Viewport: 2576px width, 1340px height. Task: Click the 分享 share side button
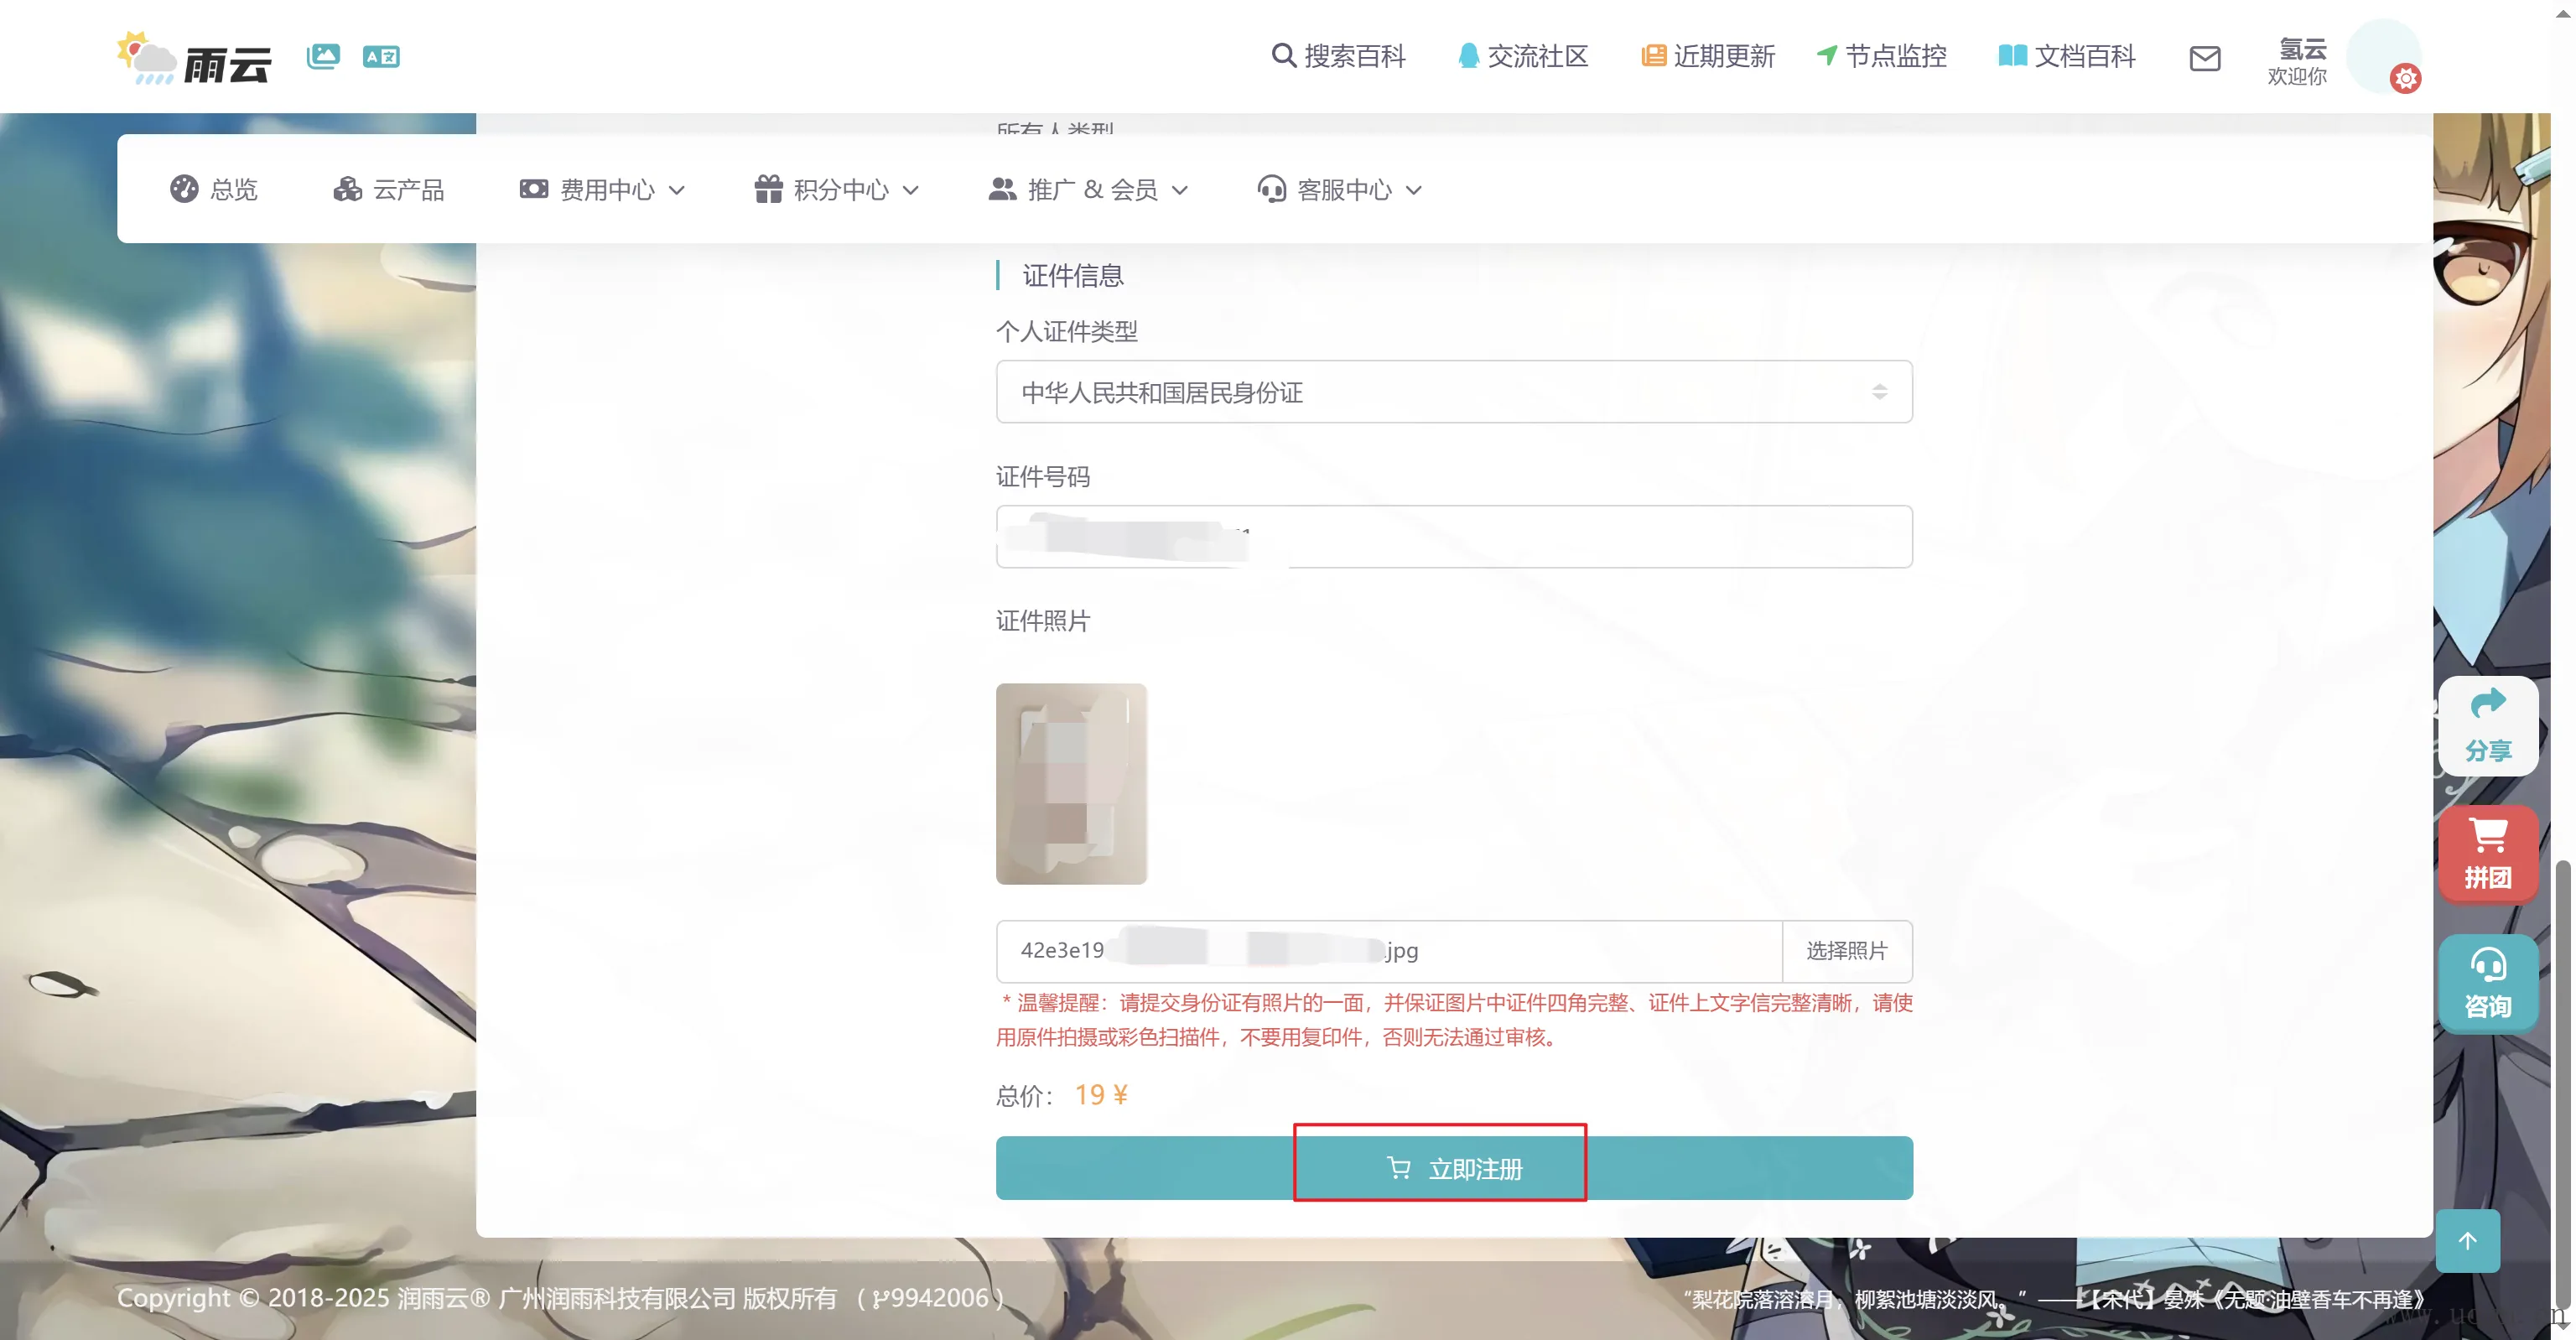[2487, 725]
